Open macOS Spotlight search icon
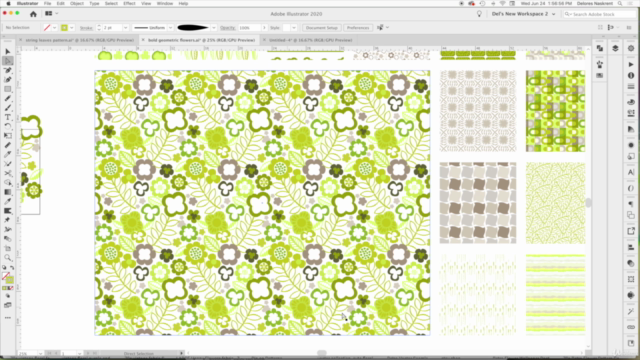 620,3
